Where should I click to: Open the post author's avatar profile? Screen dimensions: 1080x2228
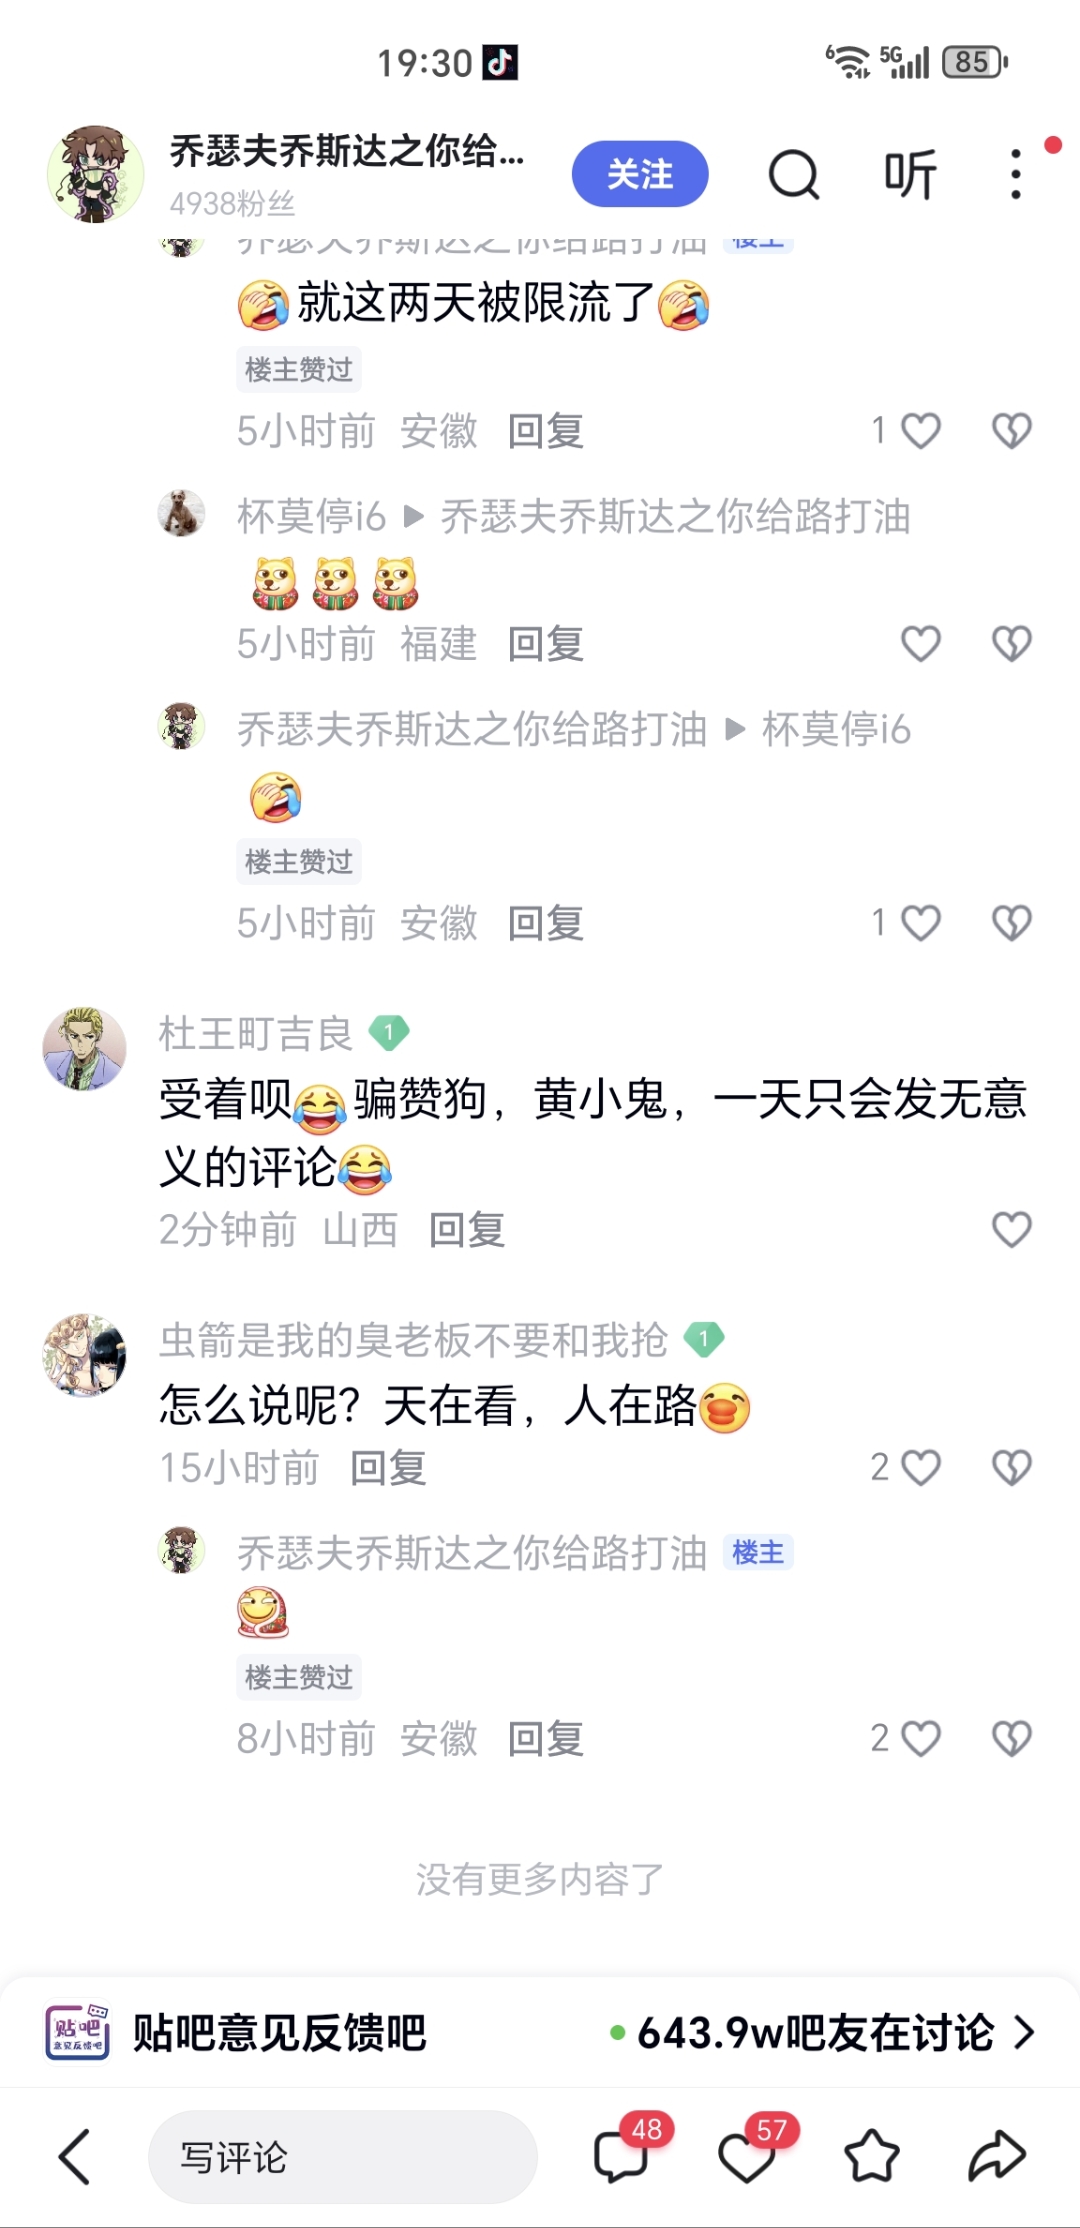point(96,174)
